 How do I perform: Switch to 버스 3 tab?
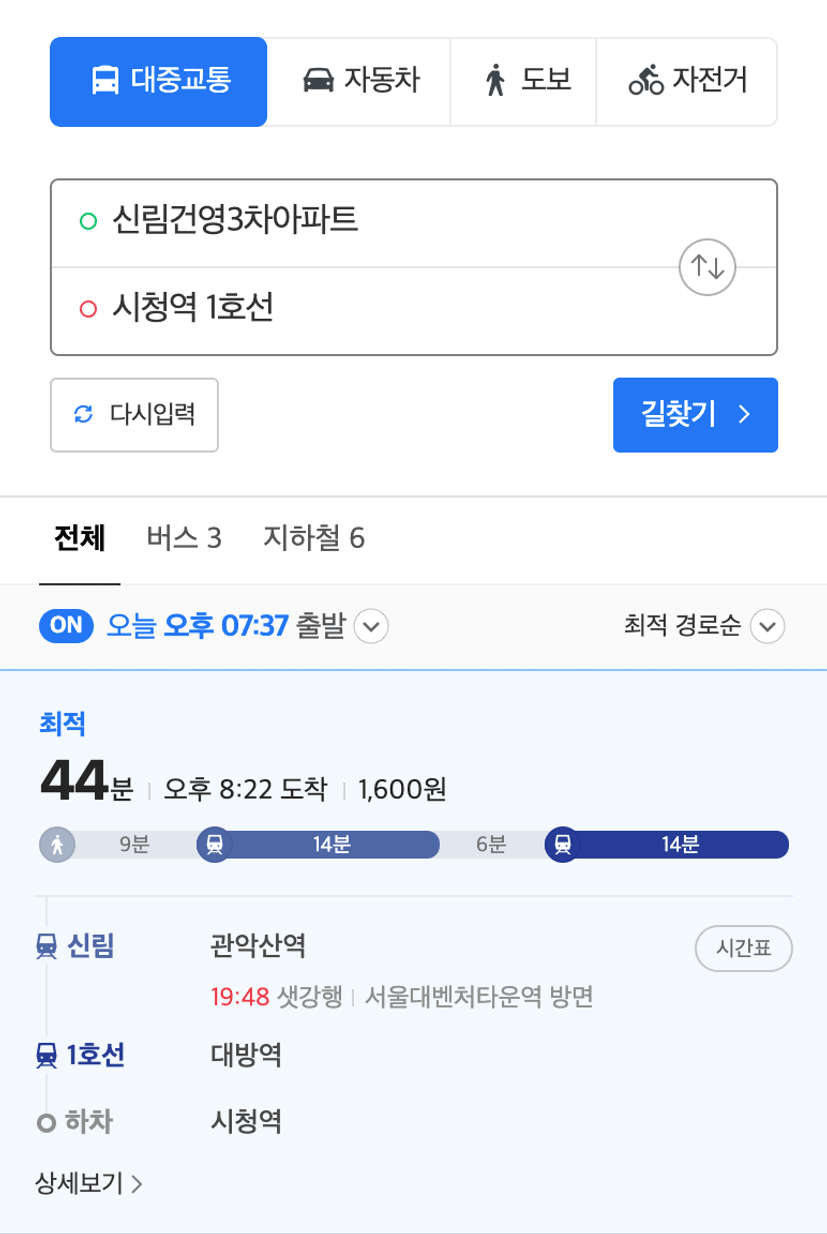click(x=184, y=539)
